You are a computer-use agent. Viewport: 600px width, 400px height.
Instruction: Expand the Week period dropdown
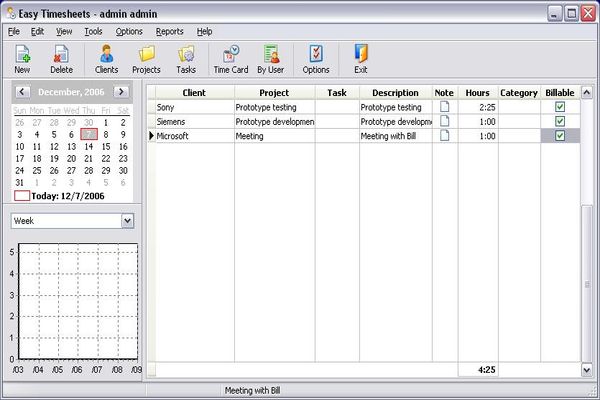pos(127,220)
